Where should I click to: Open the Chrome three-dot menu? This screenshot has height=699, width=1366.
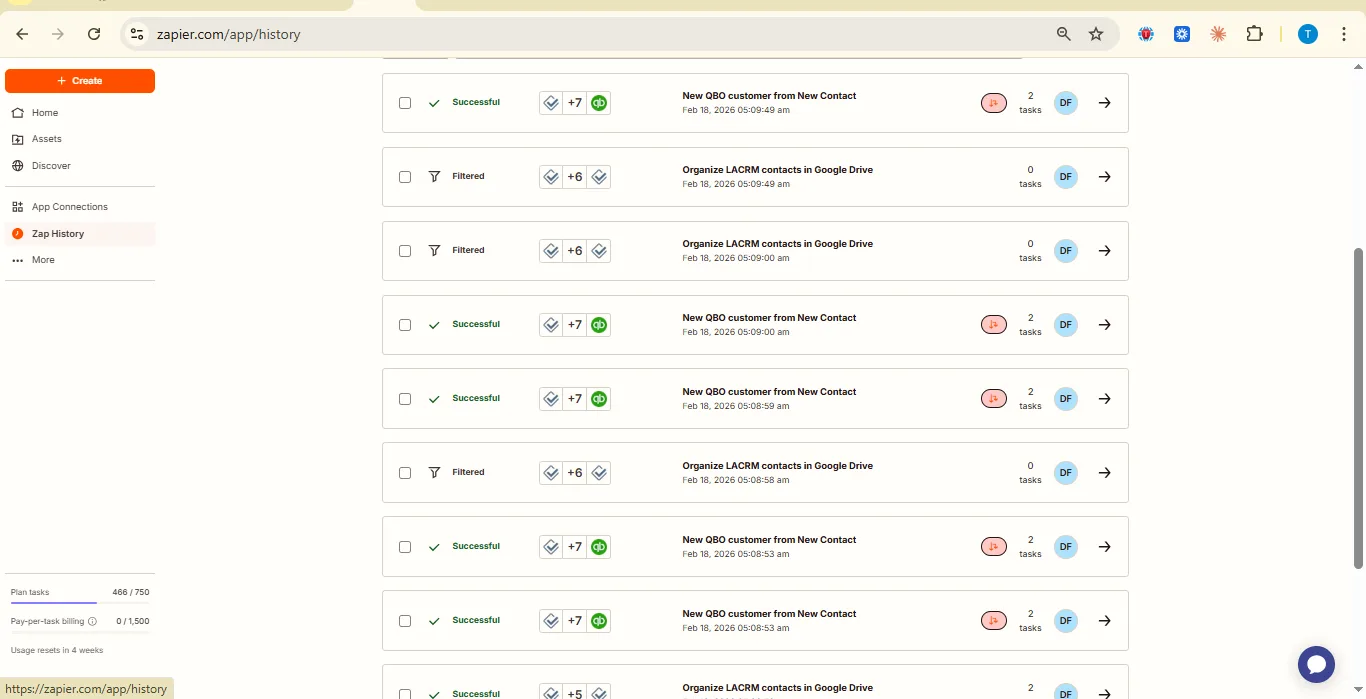tap(1343, 34)
